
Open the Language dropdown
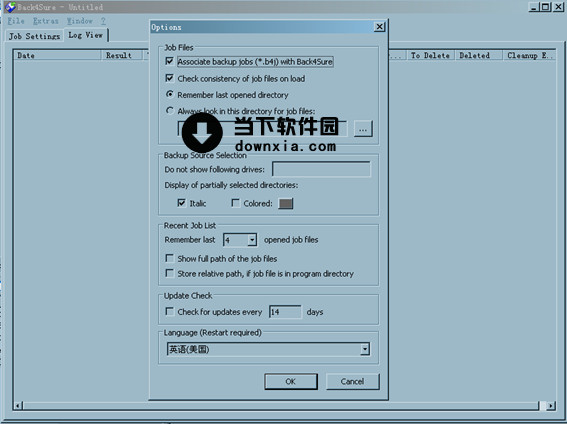click(365, 349)
